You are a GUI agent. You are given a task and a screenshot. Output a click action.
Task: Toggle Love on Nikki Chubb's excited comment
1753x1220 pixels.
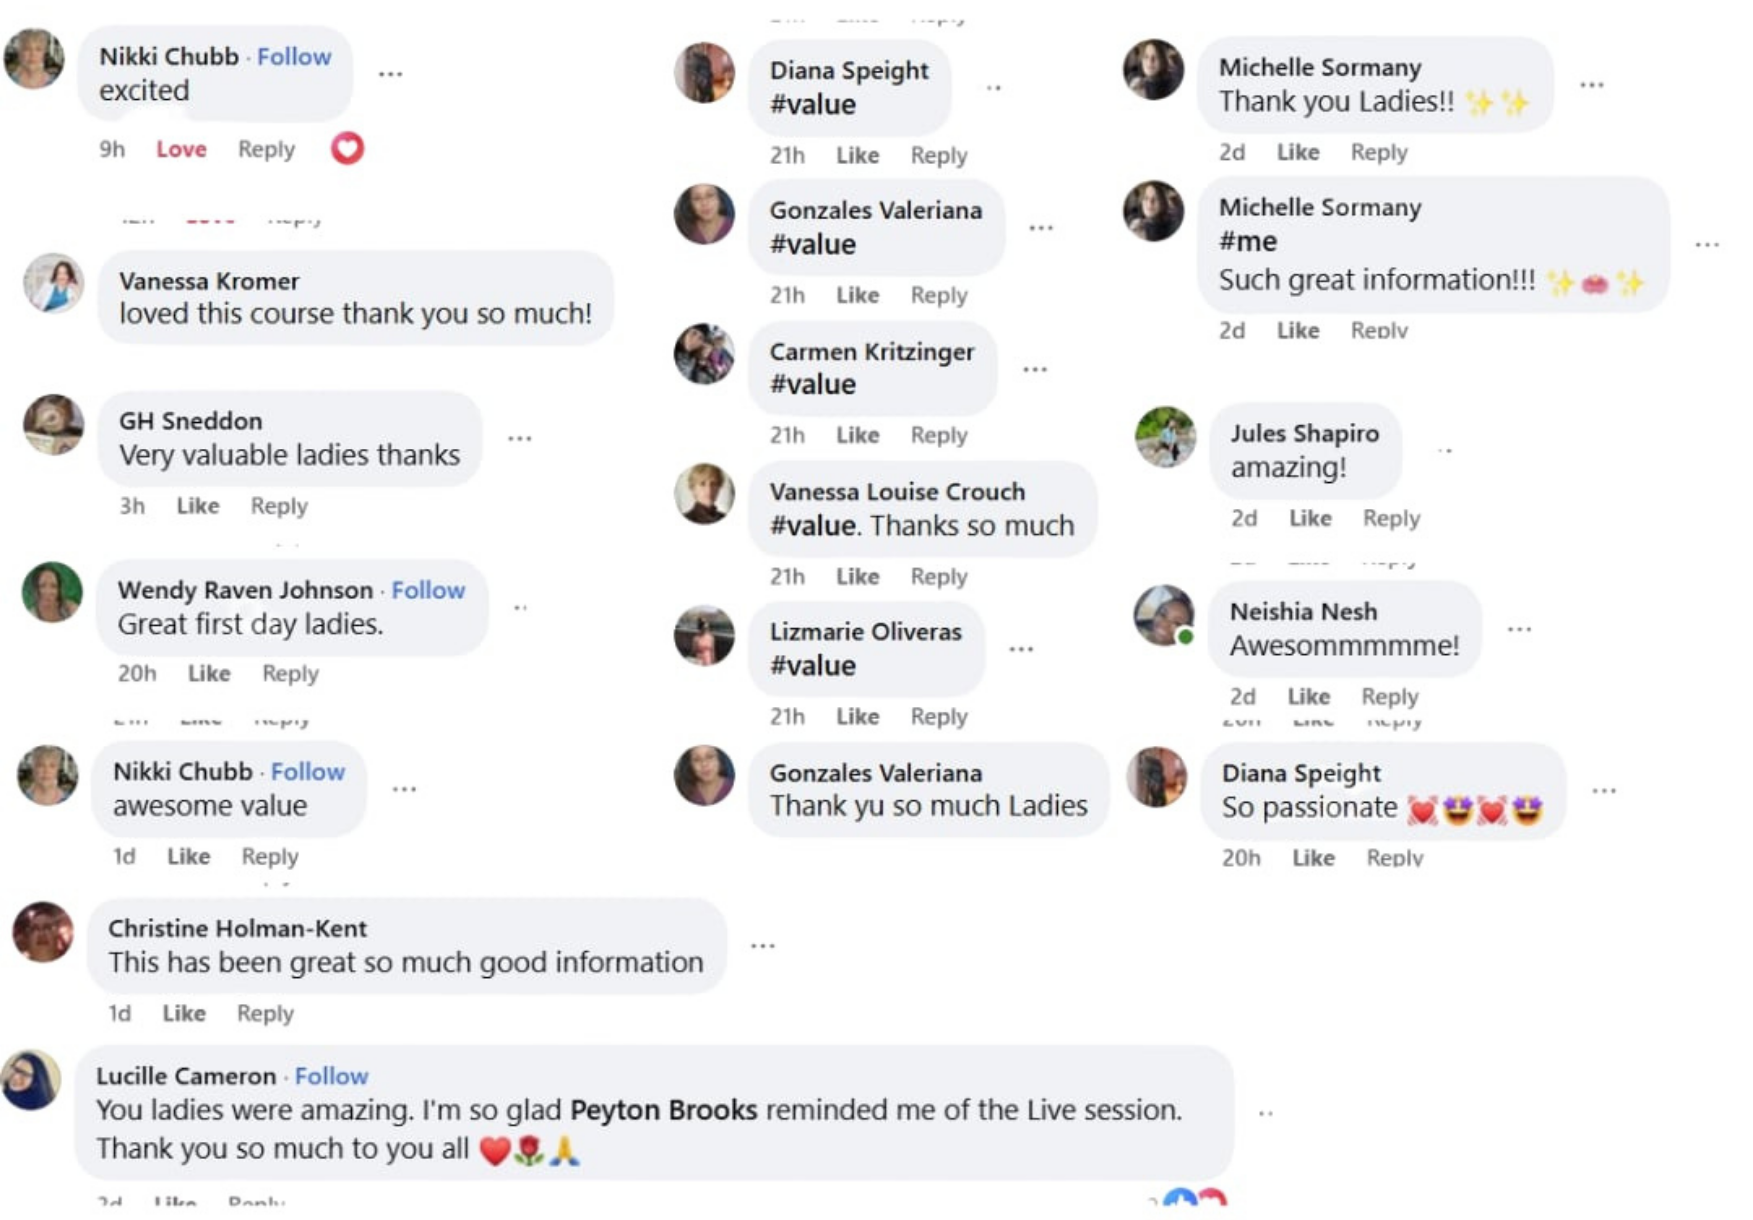tap(181, 150)
